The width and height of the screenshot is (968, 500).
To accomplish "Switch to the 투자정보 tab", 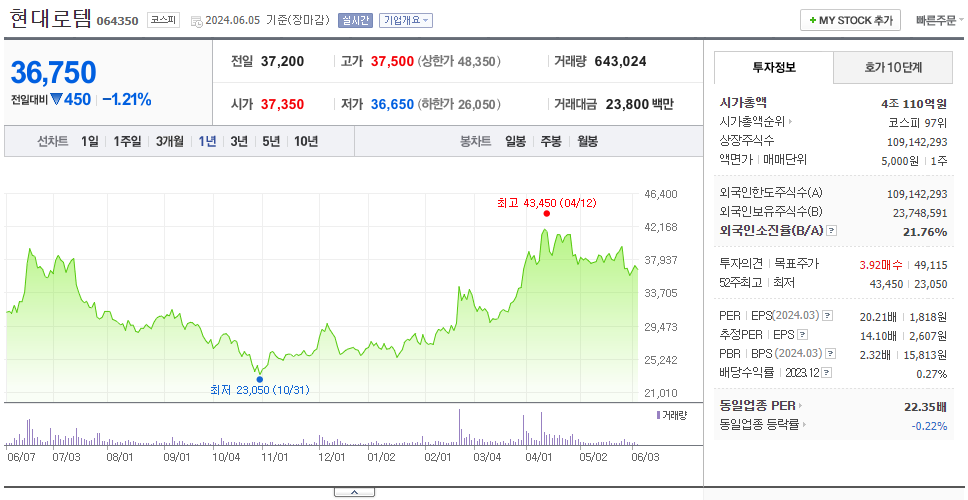I will 774,68.
